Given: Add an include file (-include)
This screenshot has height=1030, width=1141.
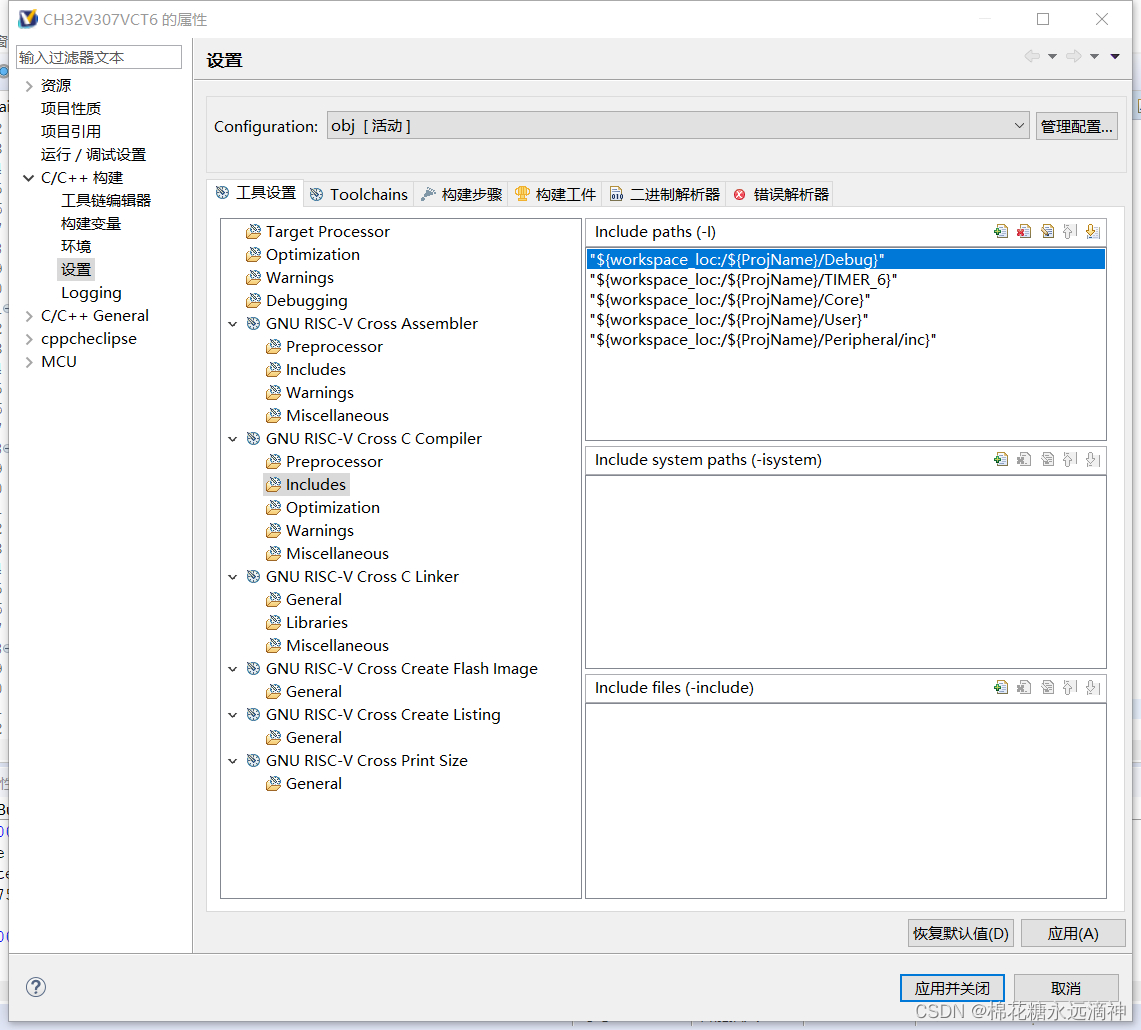Looking at the screenshot, I should (1001, 687).
